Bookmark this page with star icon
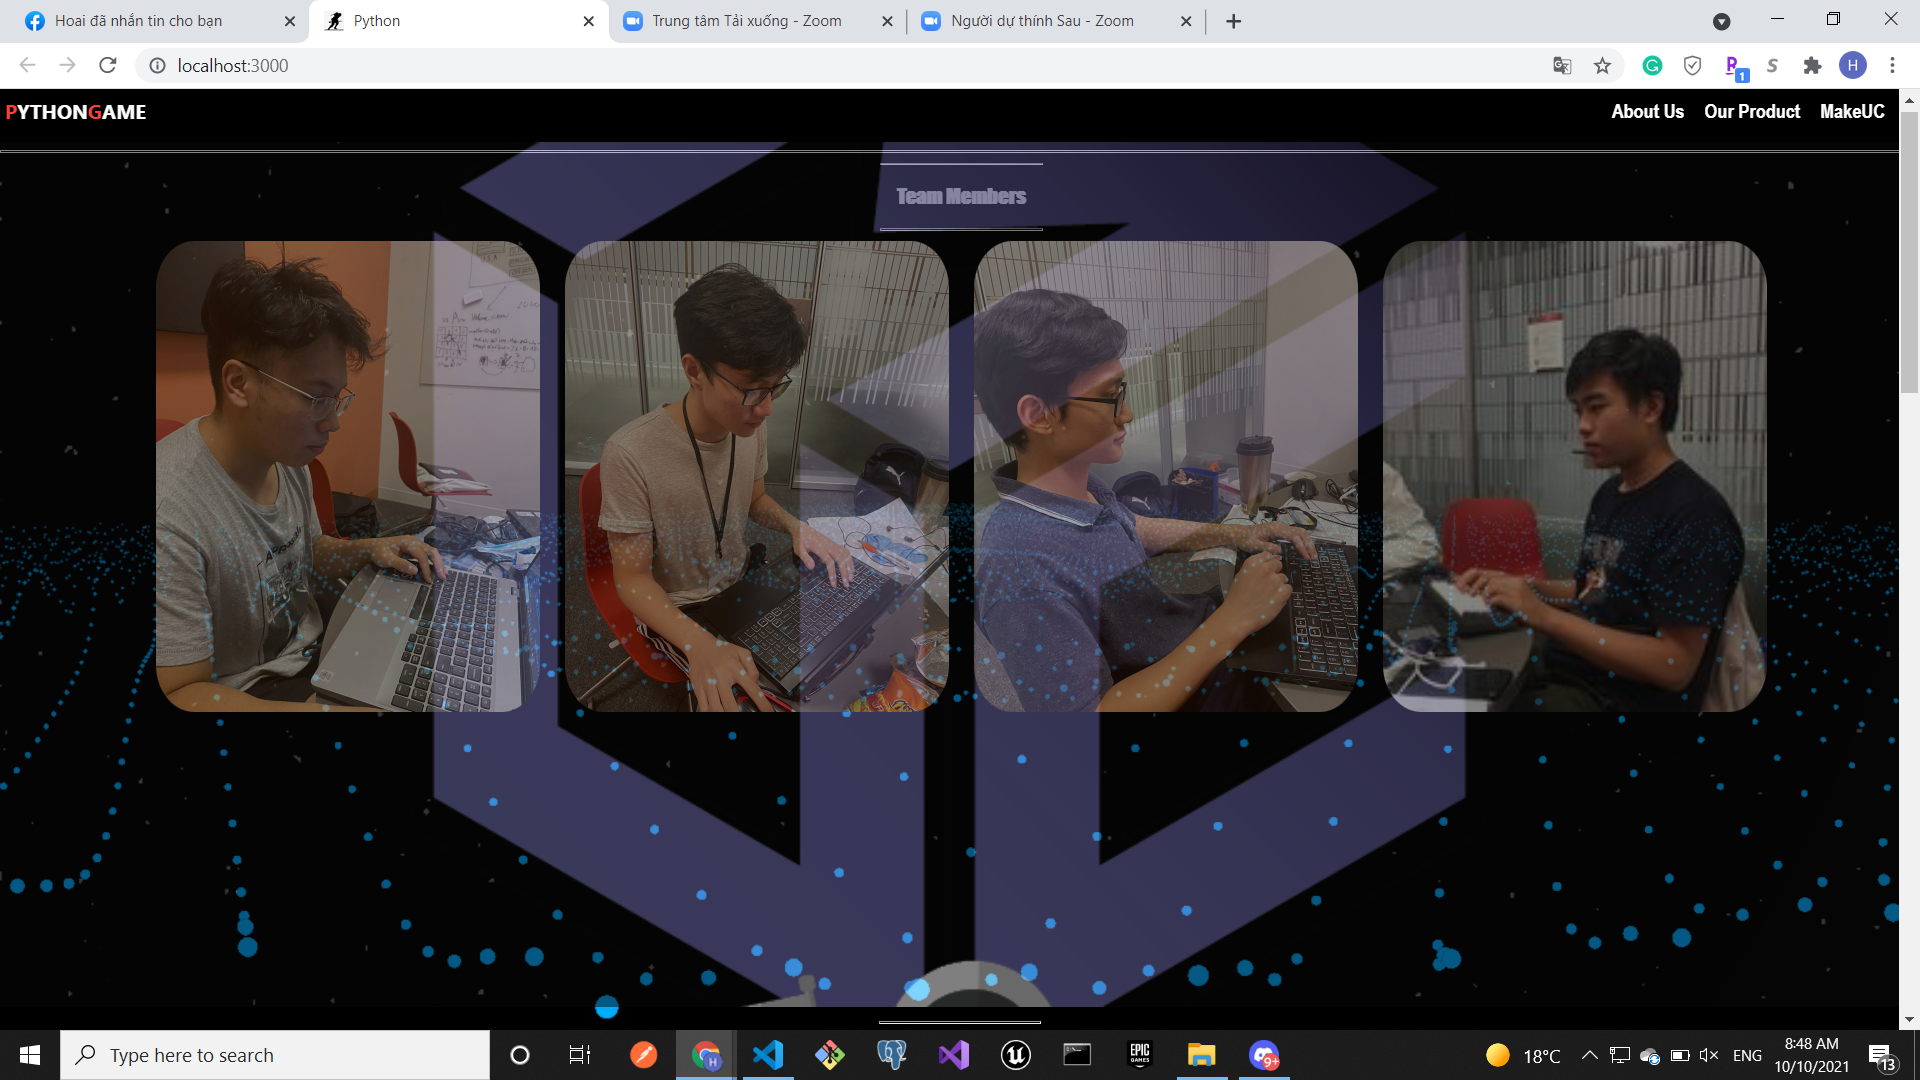The image size is (1920, 1080). [1603, 66]
